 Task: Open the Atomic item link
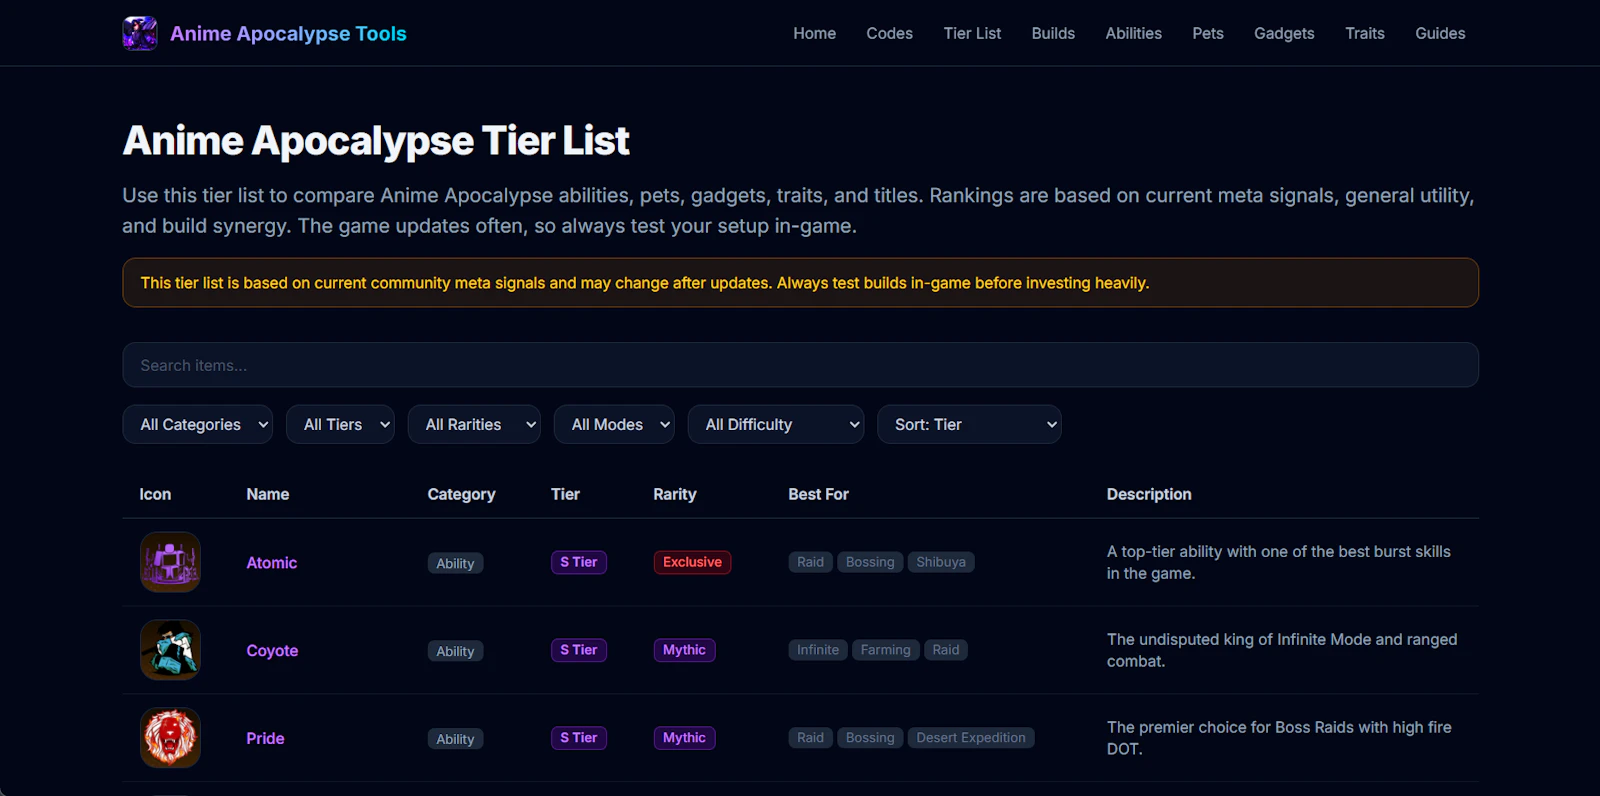tap(272, 563)
